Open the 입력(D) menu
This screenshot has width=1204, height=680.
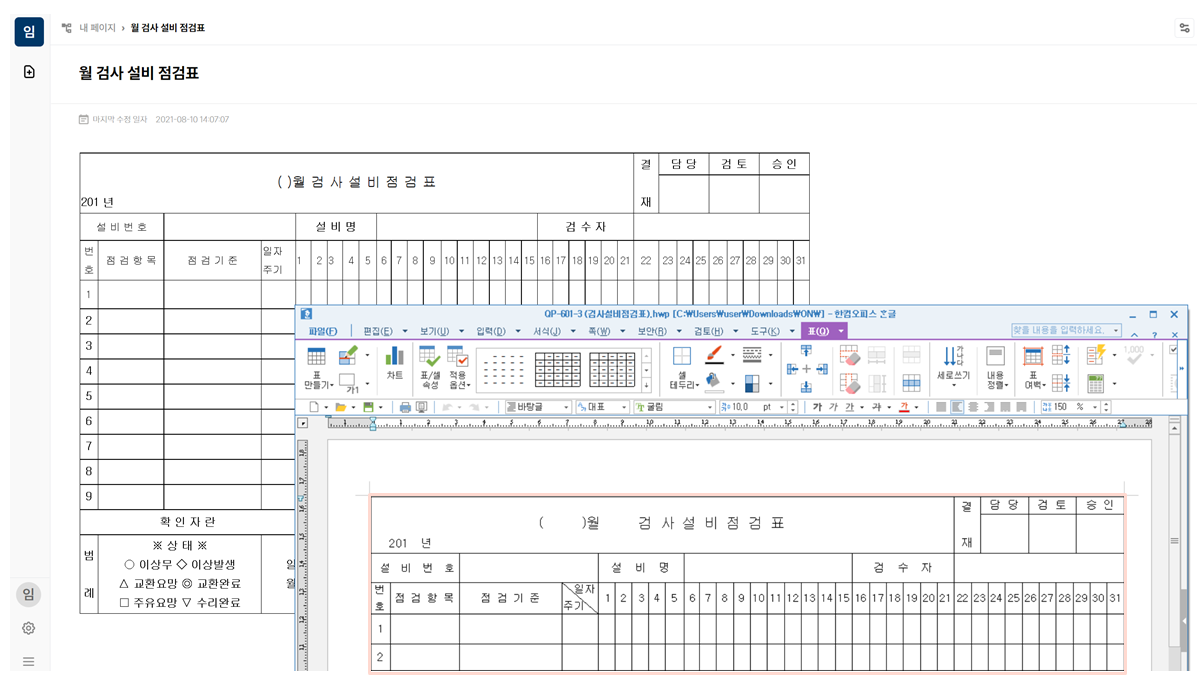(x=490, y=331)
